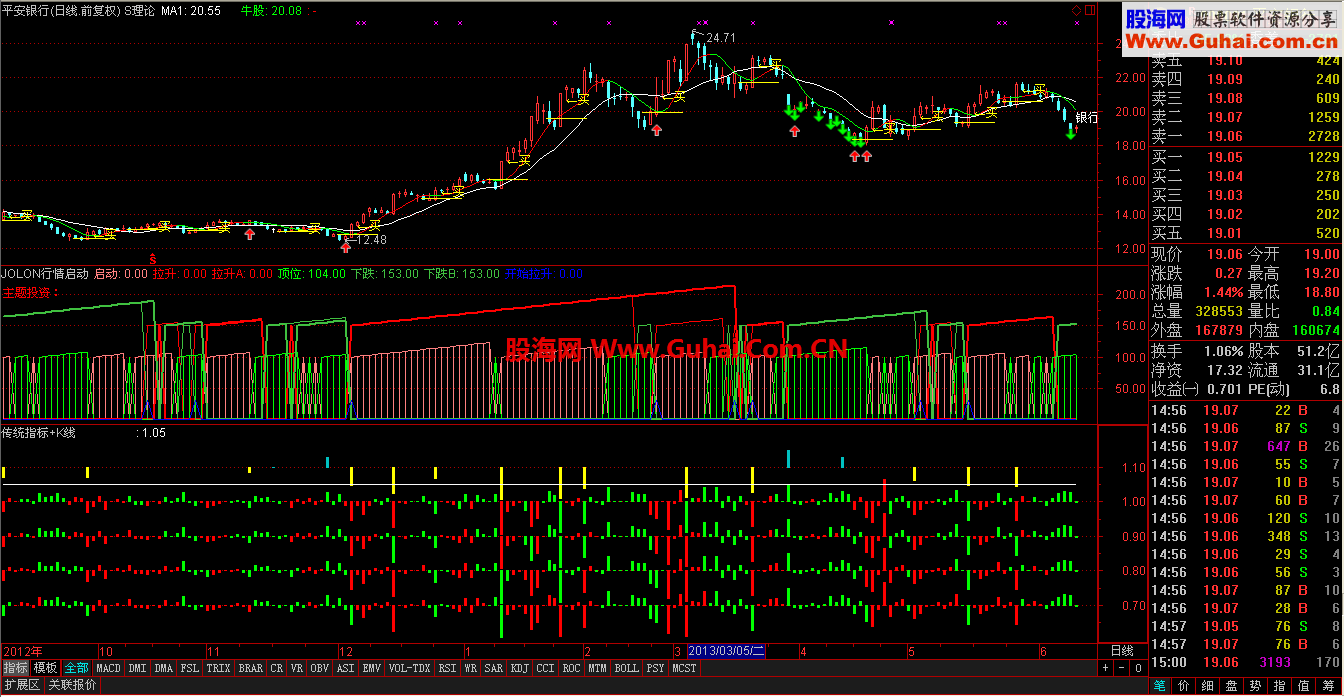Click the red S marker below the candles

click(152, 258)
